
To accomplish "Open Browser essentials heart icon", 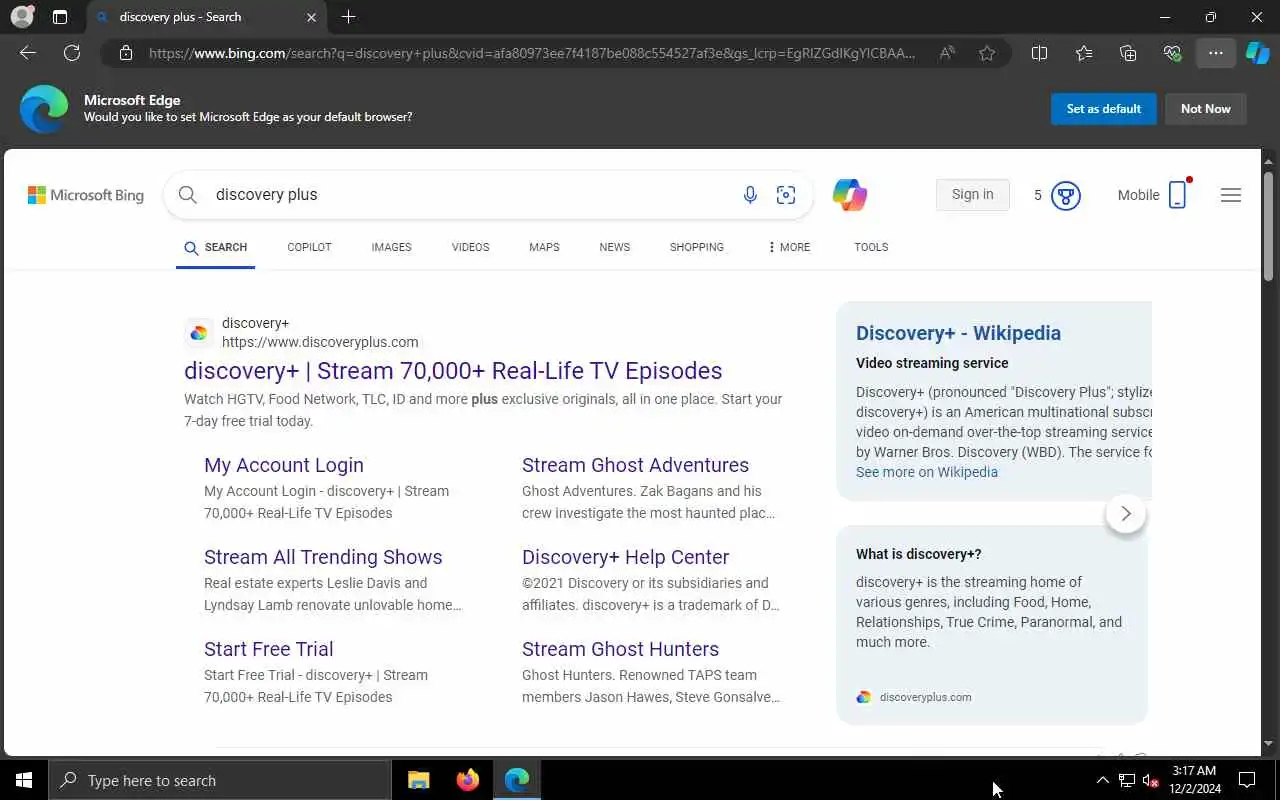I will pyautogui.click(x=1172, y=53).
